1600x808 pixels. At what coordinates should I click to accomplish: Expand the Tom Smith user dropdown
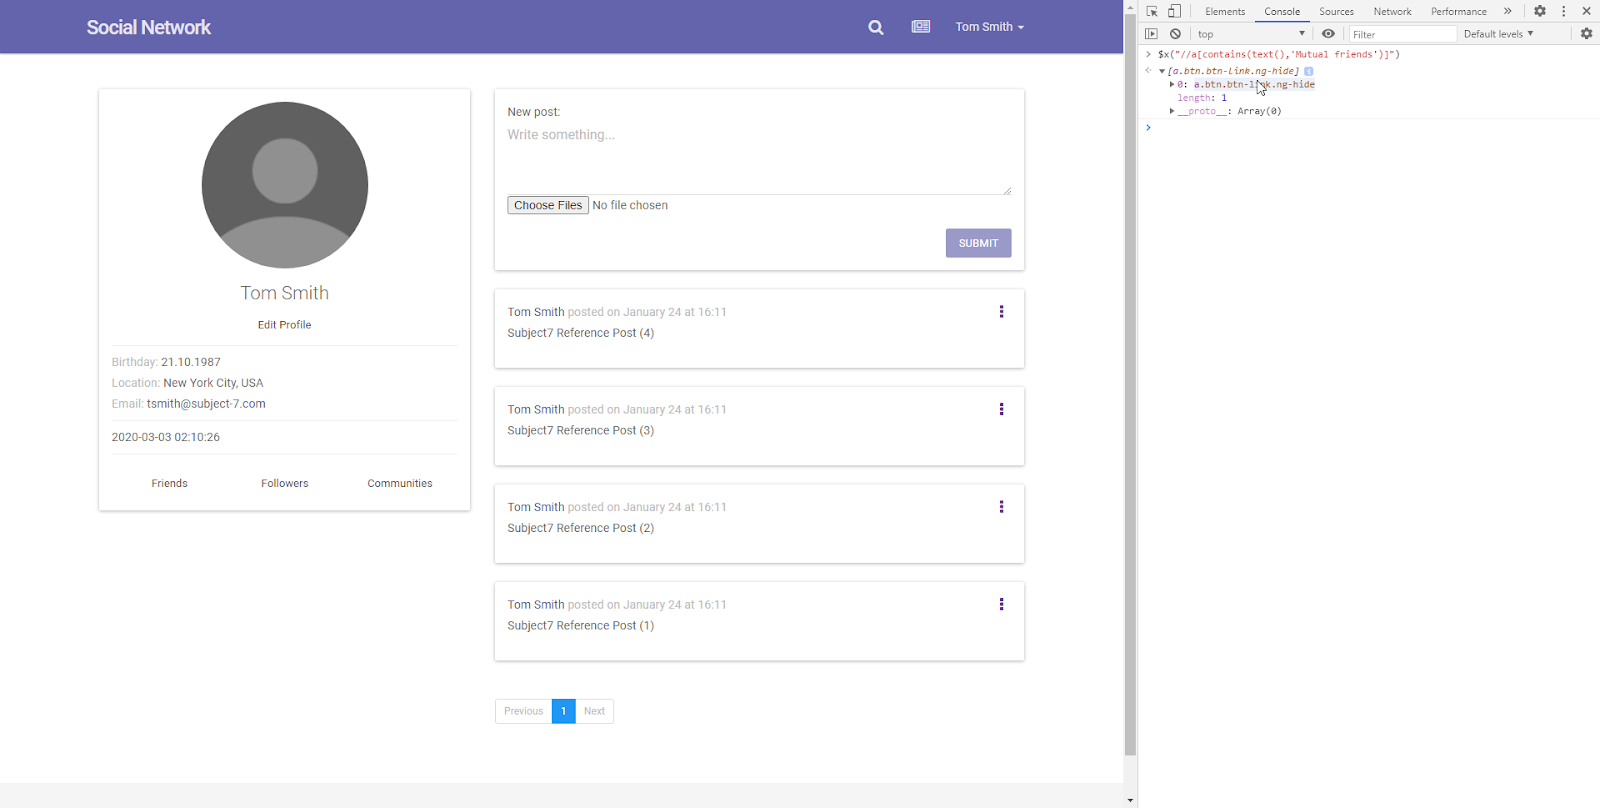click(989, 27)
